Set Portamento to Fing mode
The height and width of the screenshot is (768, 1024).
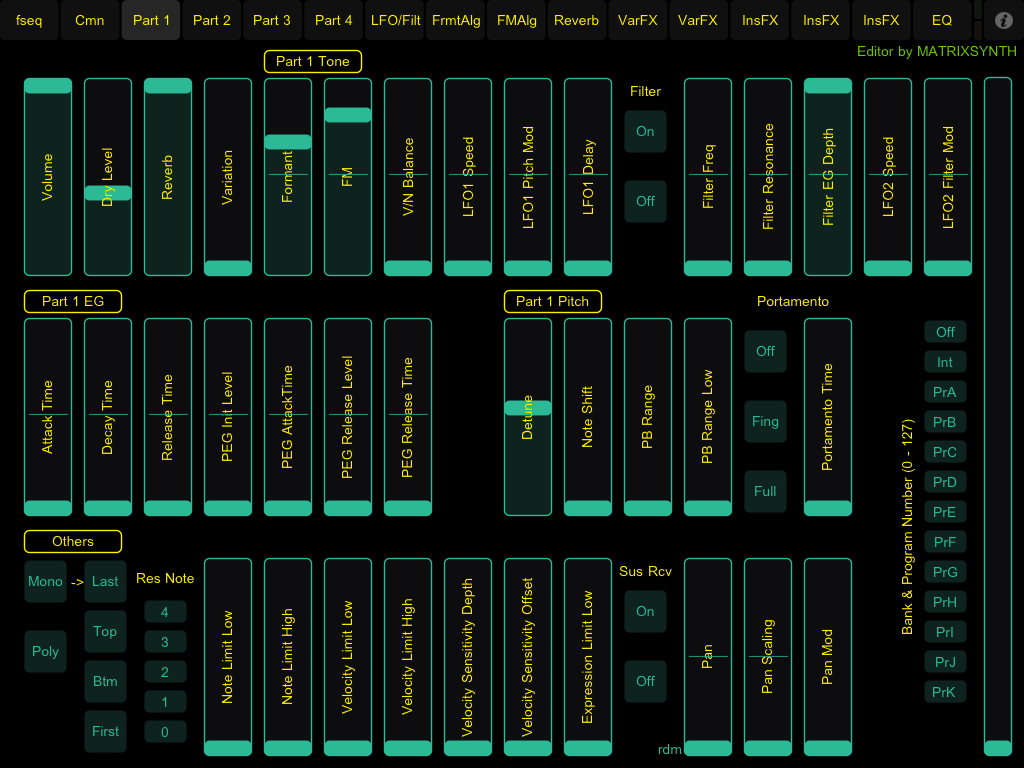(x=765, y=421)
